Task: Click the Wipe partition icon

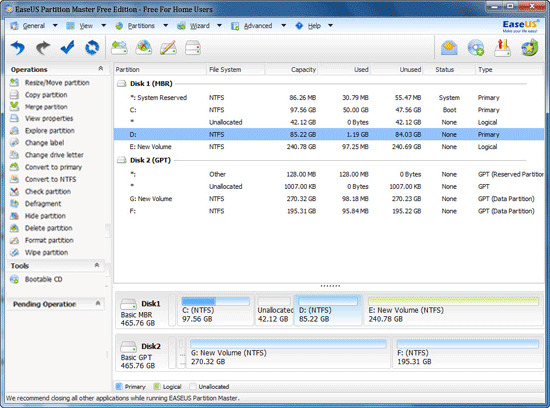Action: click(14, 252)
